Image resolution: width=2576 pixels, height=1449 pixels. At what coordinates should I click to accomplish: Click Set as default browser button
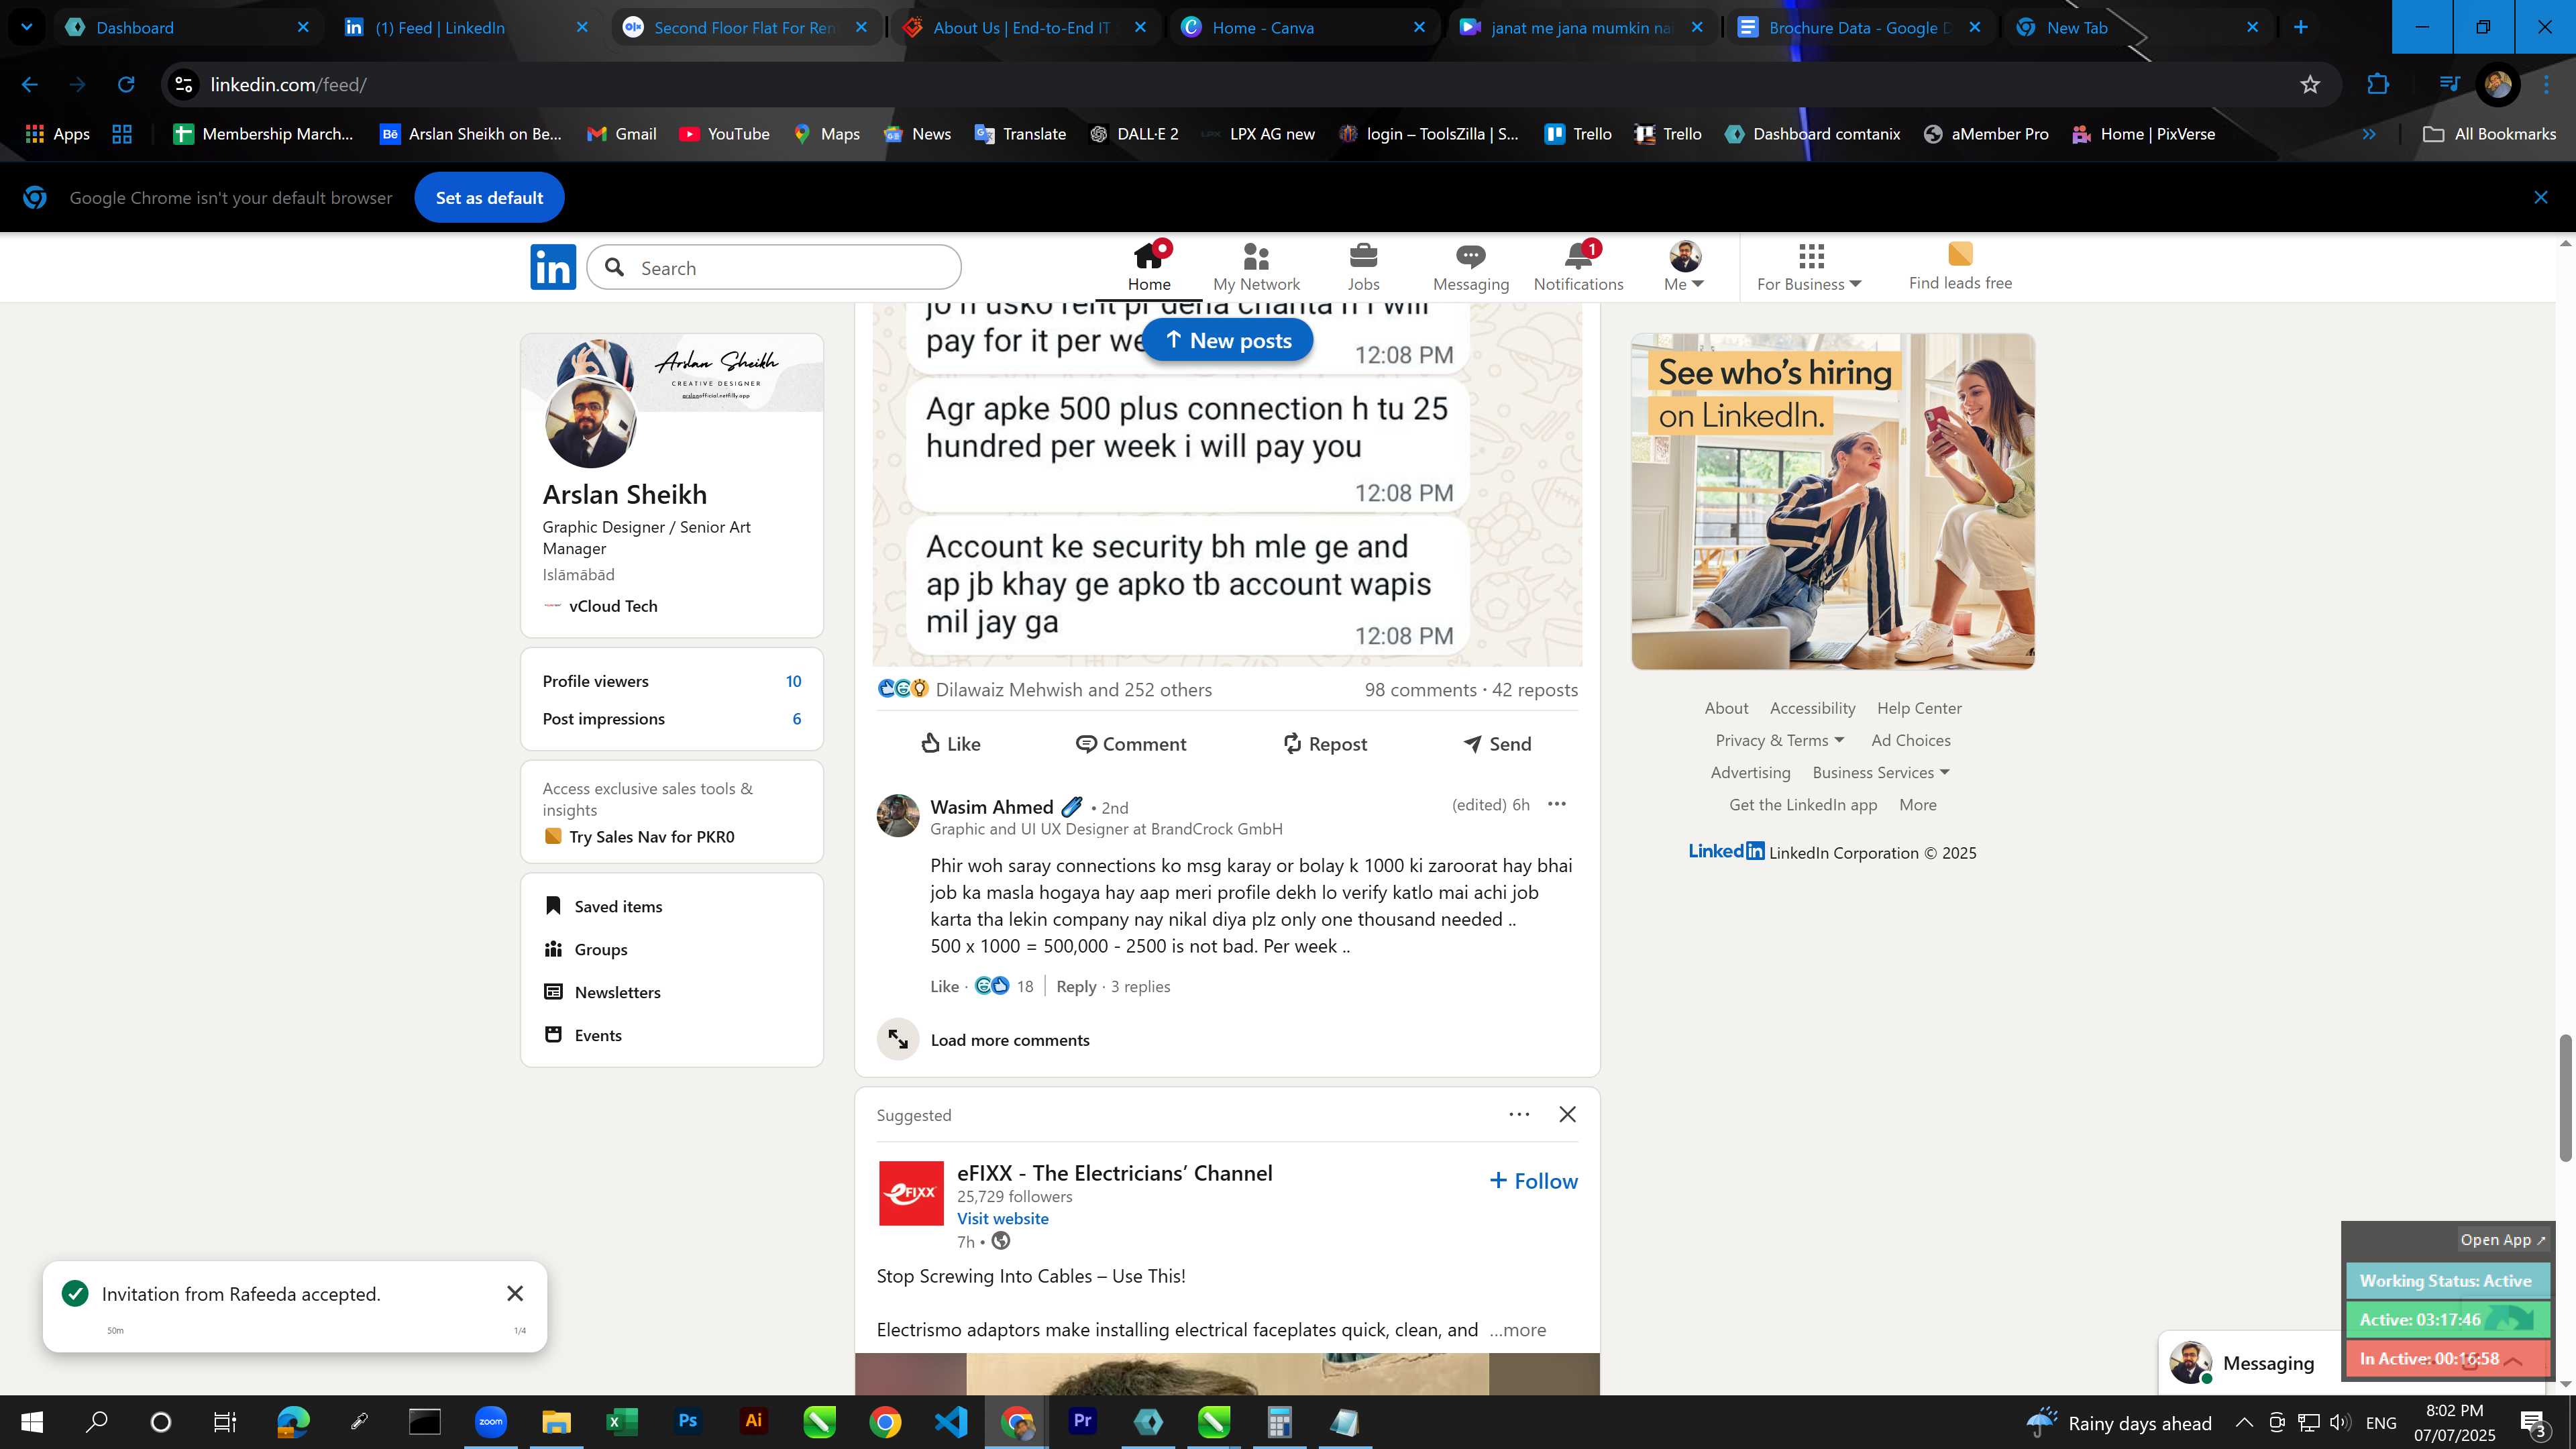[x=489, y=198]
